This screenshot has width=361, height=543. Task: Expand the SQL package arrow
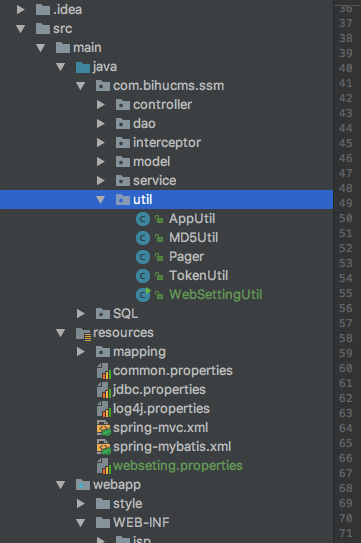[81, 314]
